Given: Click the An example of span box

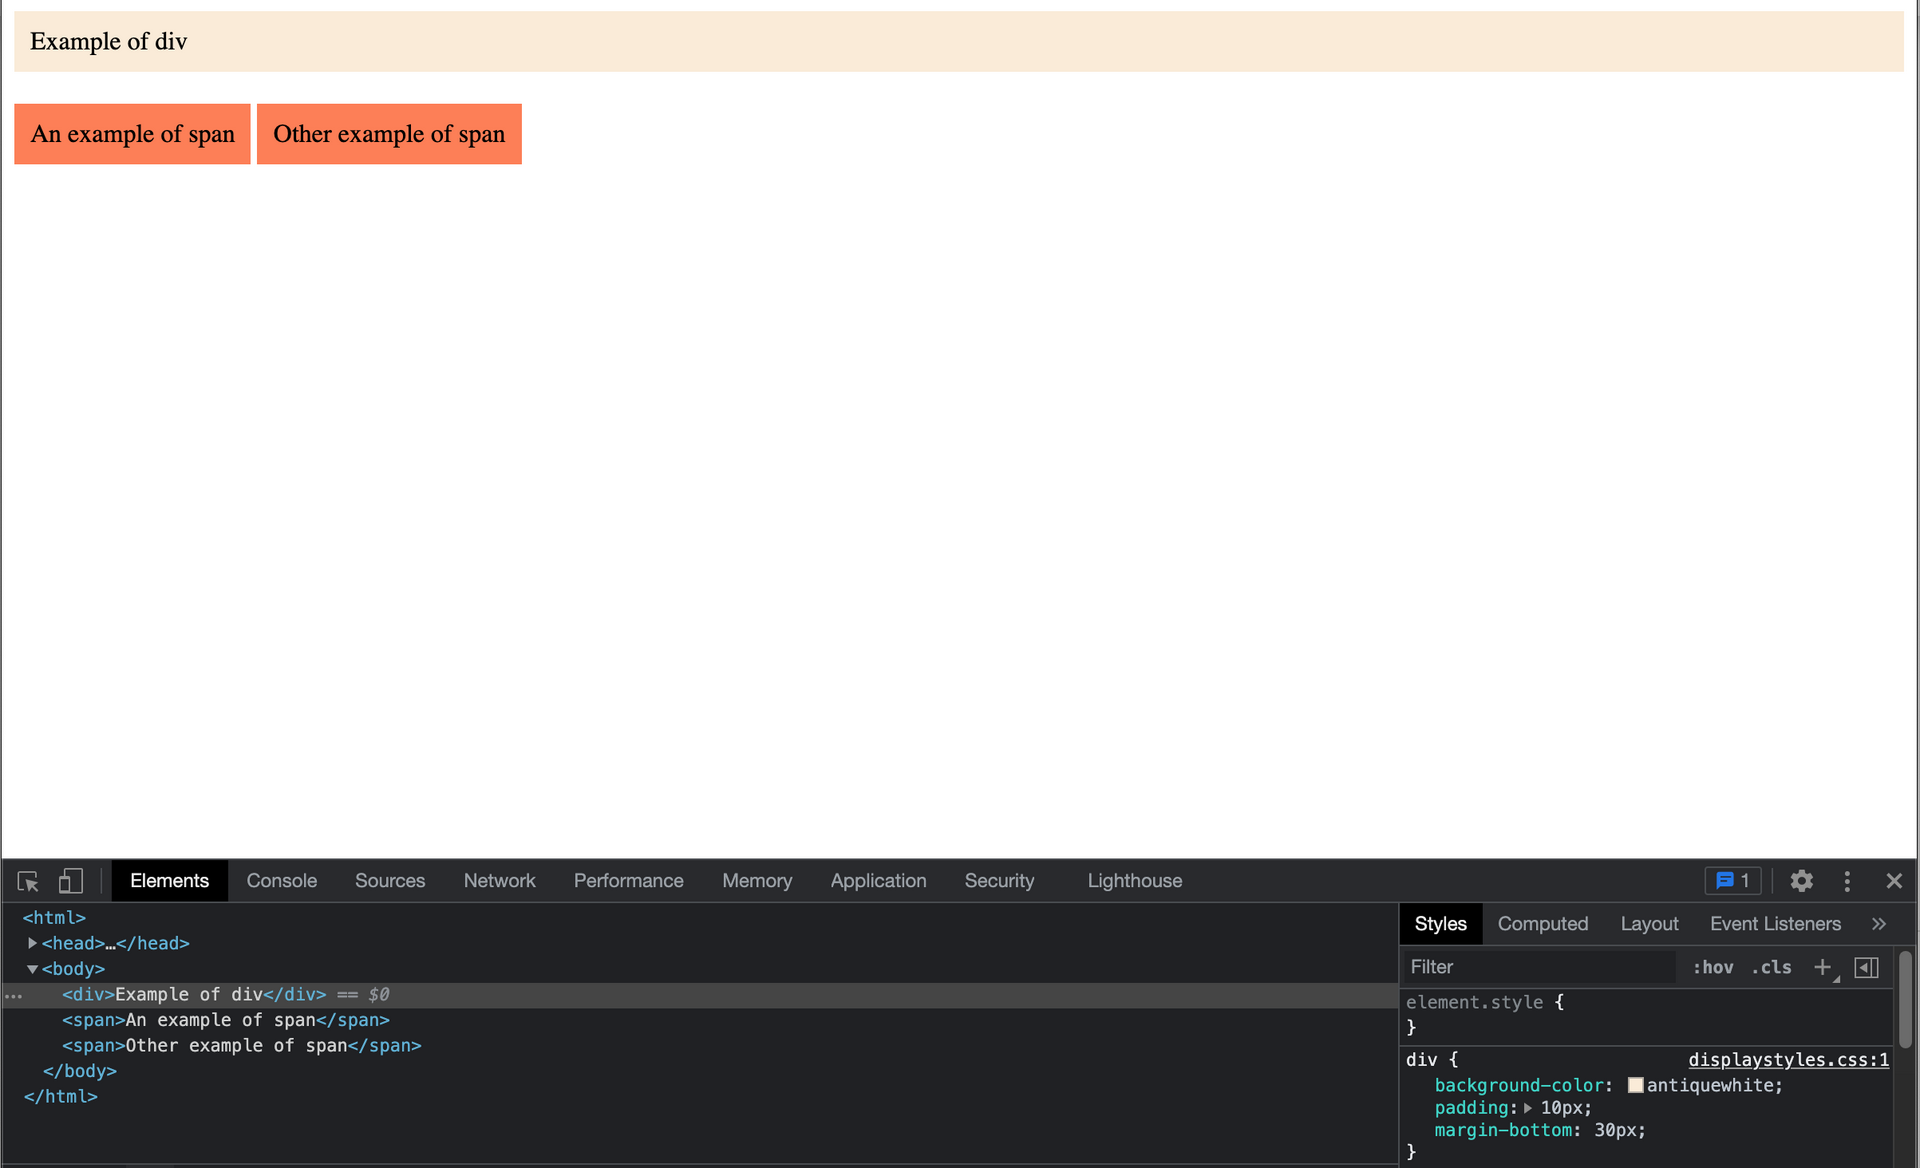Looking at the screenshot, I should click(x=132, y=134).
